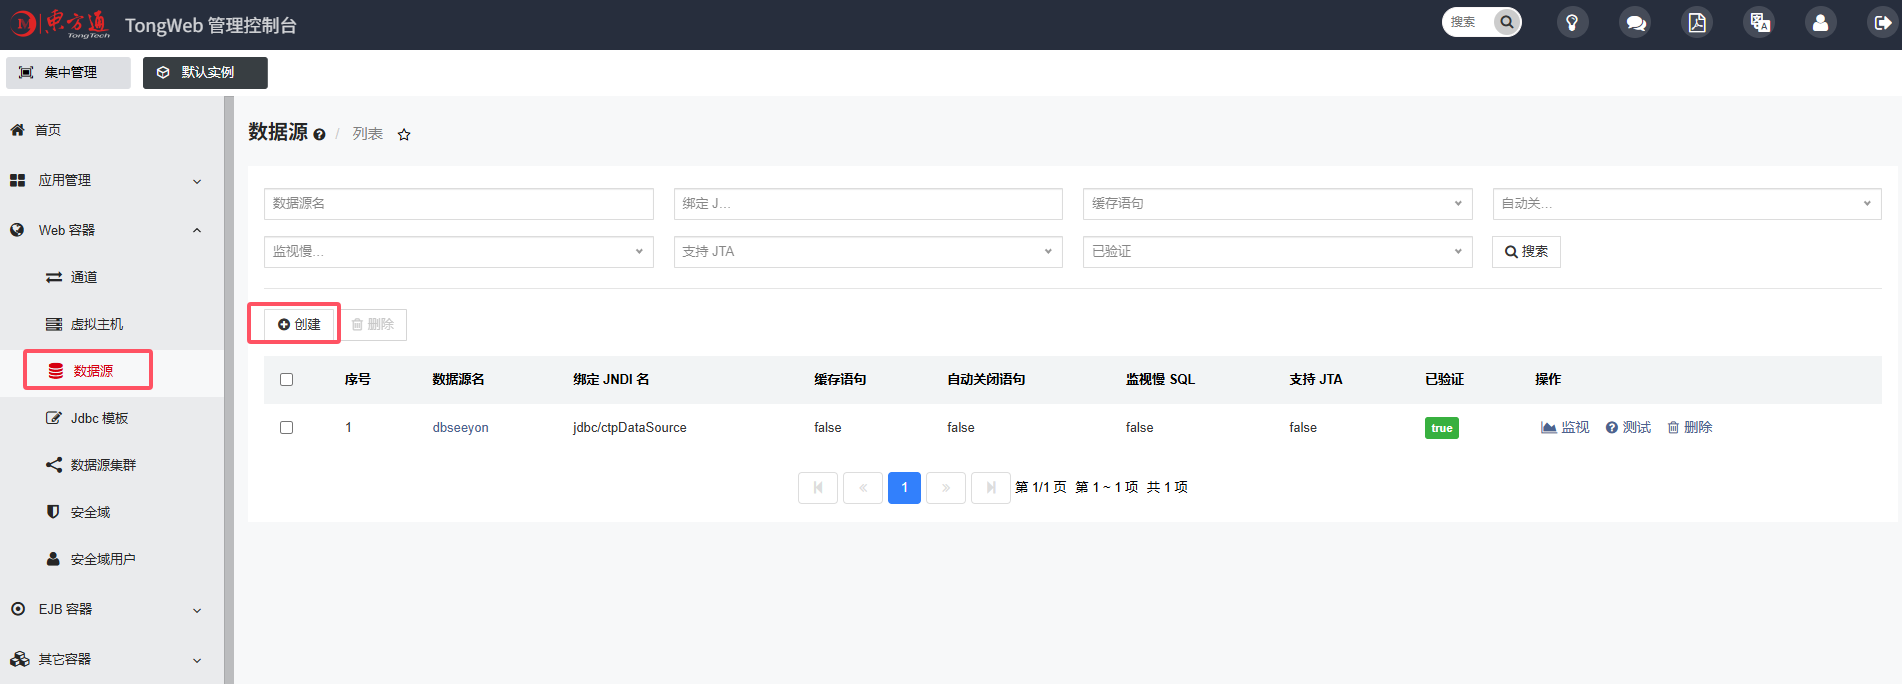Viewport: 1902px width, 684px height.
Task: Click the 创建 button to add datasource
Action: coord(299,324)
